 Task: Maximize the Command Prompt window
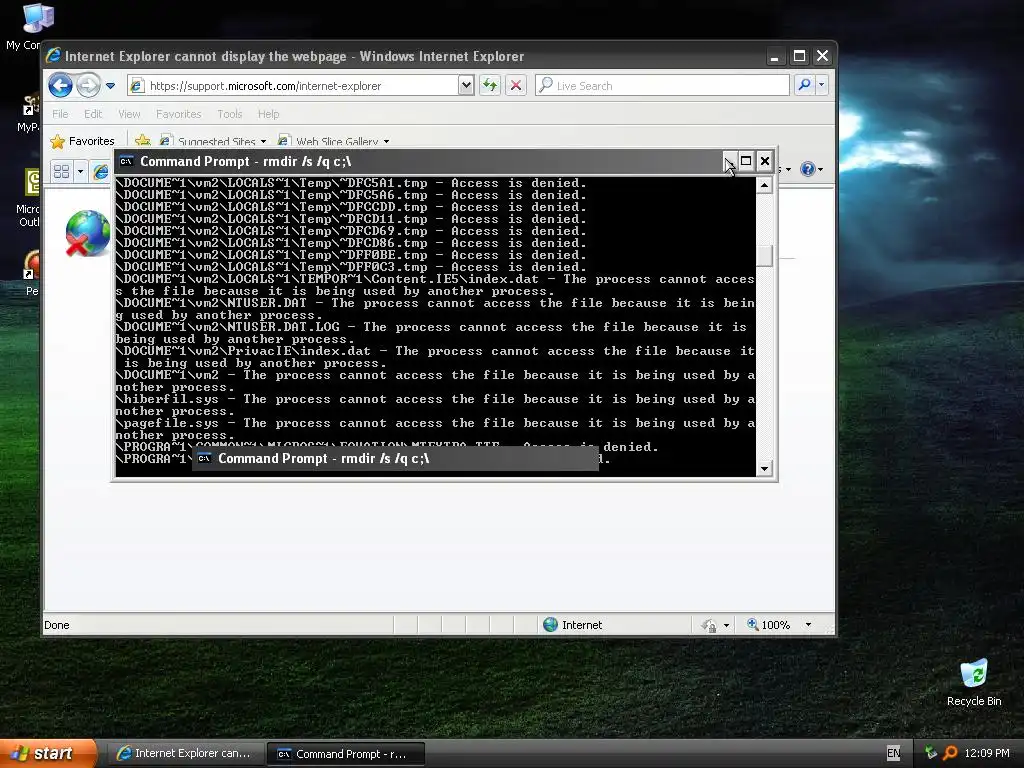[746, 161]
